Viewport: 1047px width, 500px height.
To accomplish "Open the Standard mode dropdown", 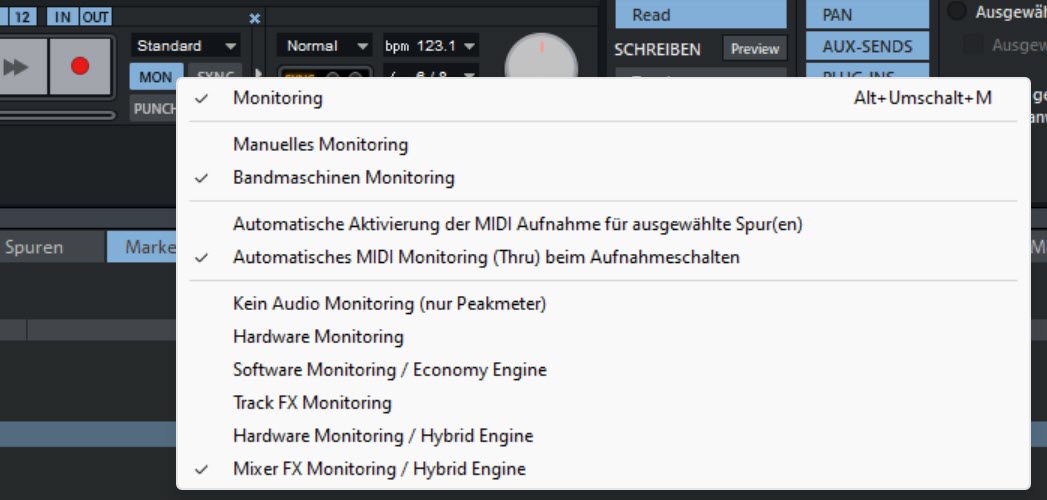I will click(186, 46).
